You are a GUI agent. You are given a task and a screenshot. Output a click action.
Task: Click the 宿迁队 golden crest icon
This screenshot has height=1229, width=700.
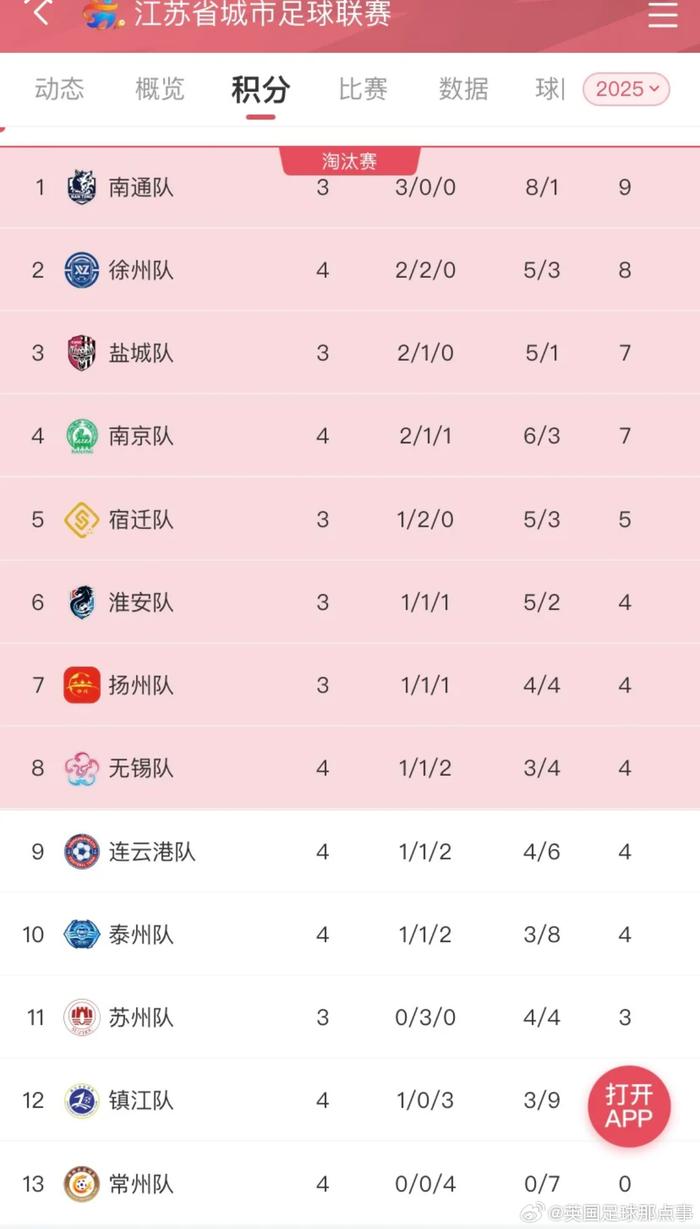(81, 519)
